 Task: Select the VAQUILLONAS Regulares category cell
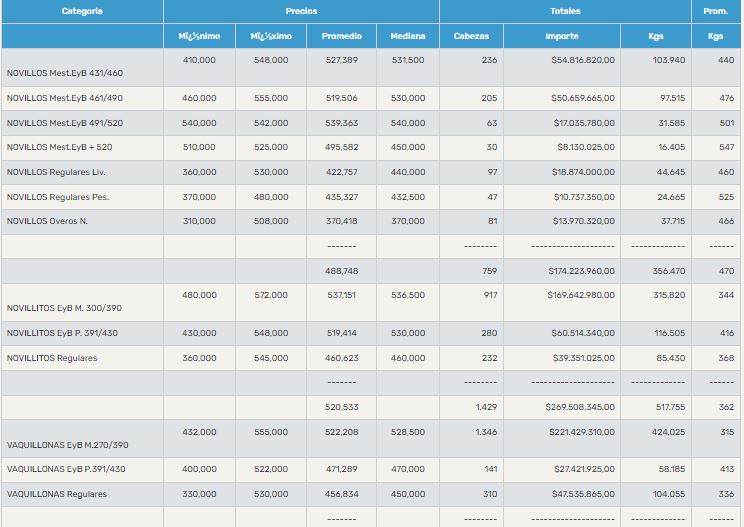click(x=56, y=494)
